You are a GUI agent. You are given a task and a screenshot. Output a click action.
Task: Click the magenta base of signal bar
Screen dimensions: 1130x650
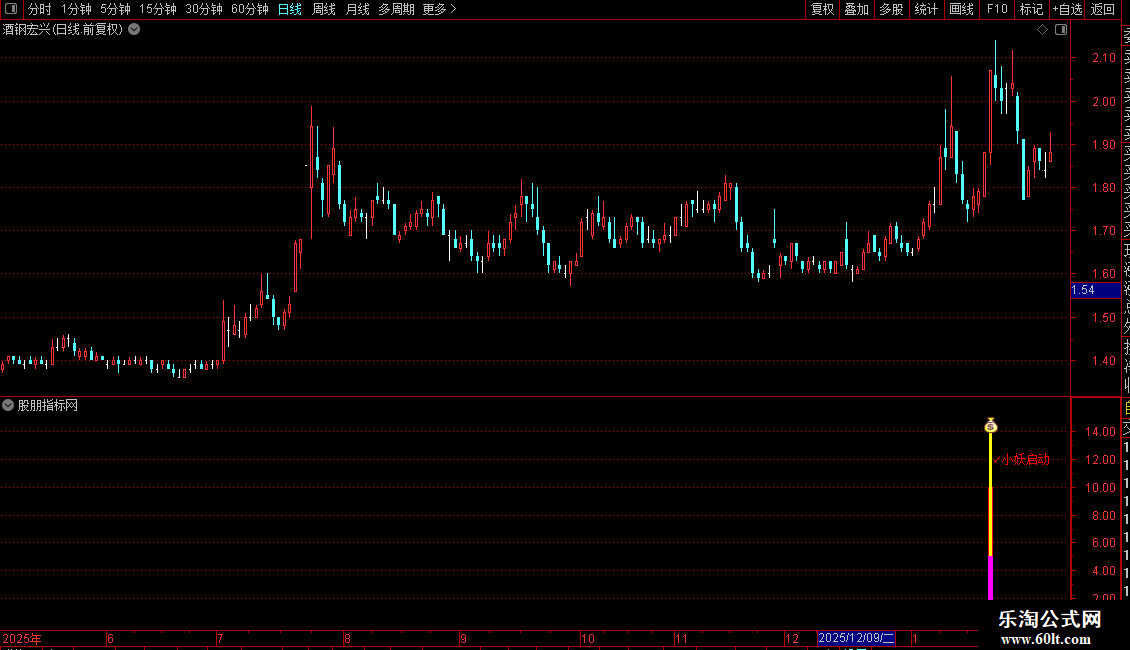tap(990, 577)
